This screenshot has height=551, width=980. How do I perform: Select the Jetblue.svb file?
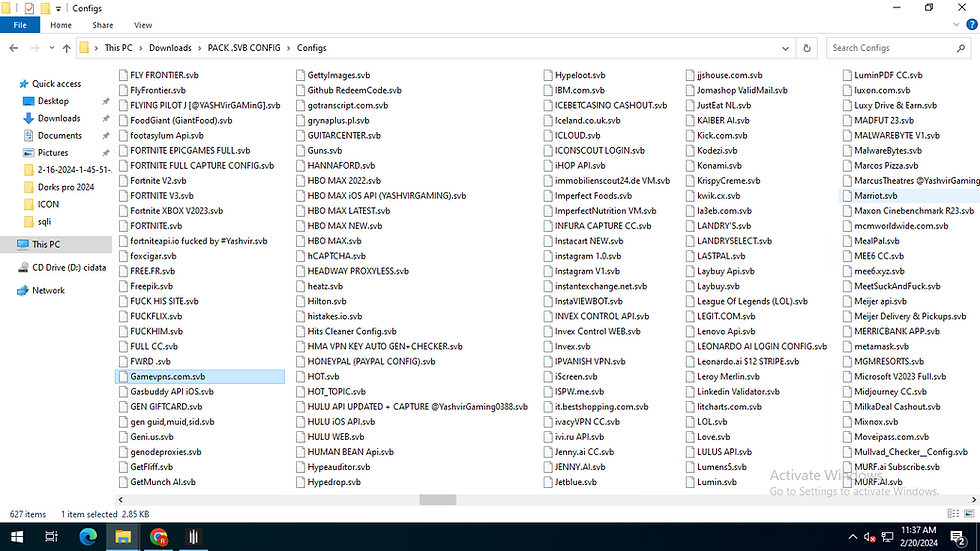click(x=570, y=482)
